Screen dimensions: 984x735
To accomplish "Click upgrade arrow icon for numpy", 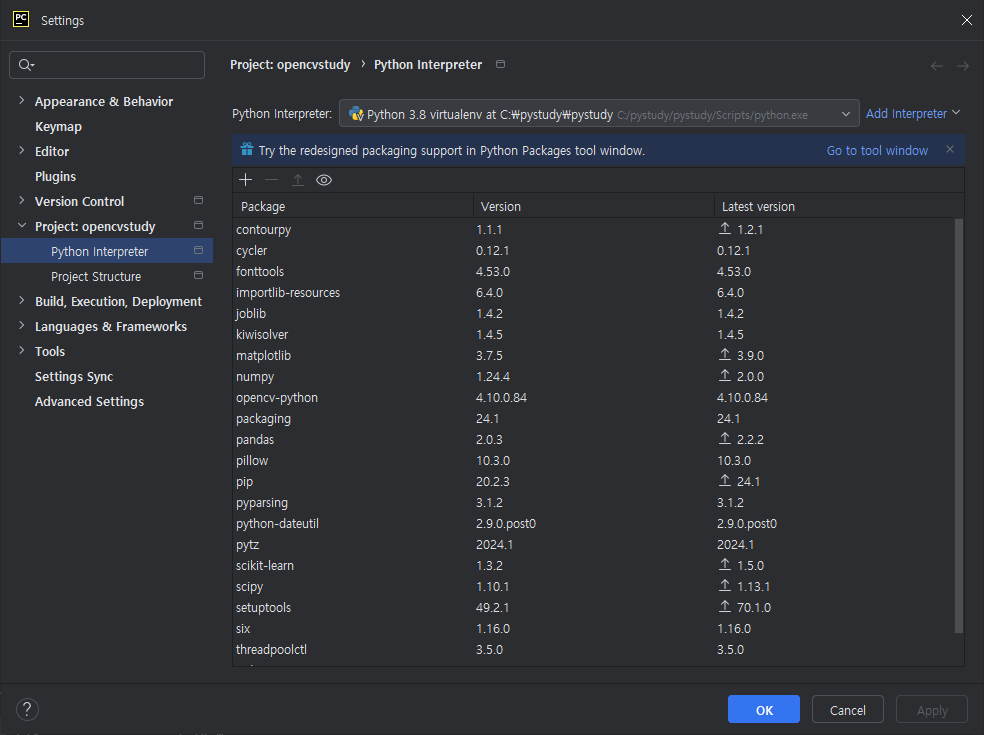I will (725, 375).
